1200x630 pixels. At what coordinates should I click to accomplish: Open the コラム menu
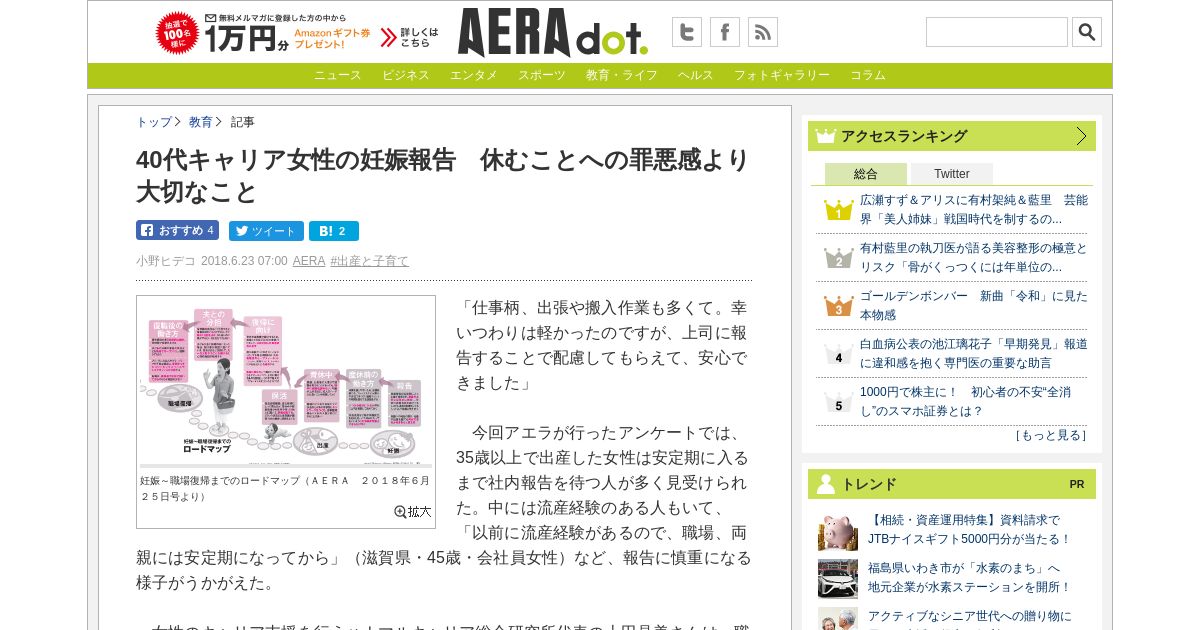868,76
